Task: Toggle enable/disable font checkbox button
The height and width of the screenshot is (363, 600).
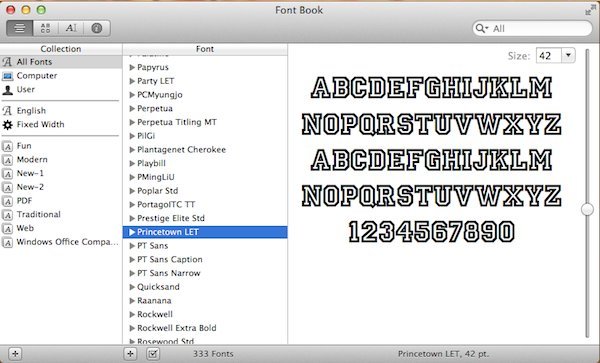Action: (x=153, y=354)
